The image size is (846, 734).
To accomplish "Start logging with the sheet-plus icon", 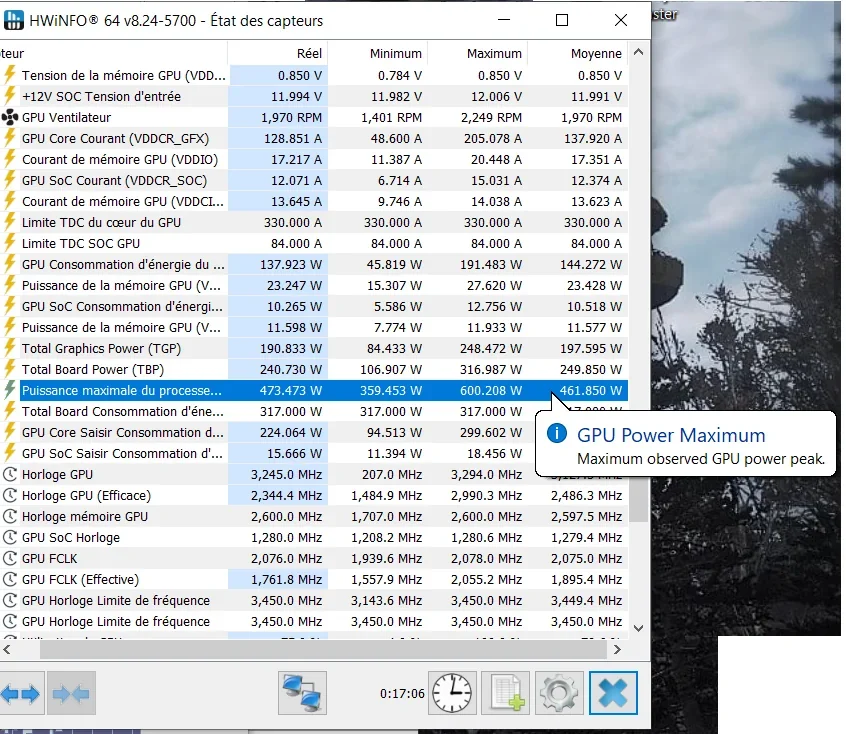I will 506,693.
